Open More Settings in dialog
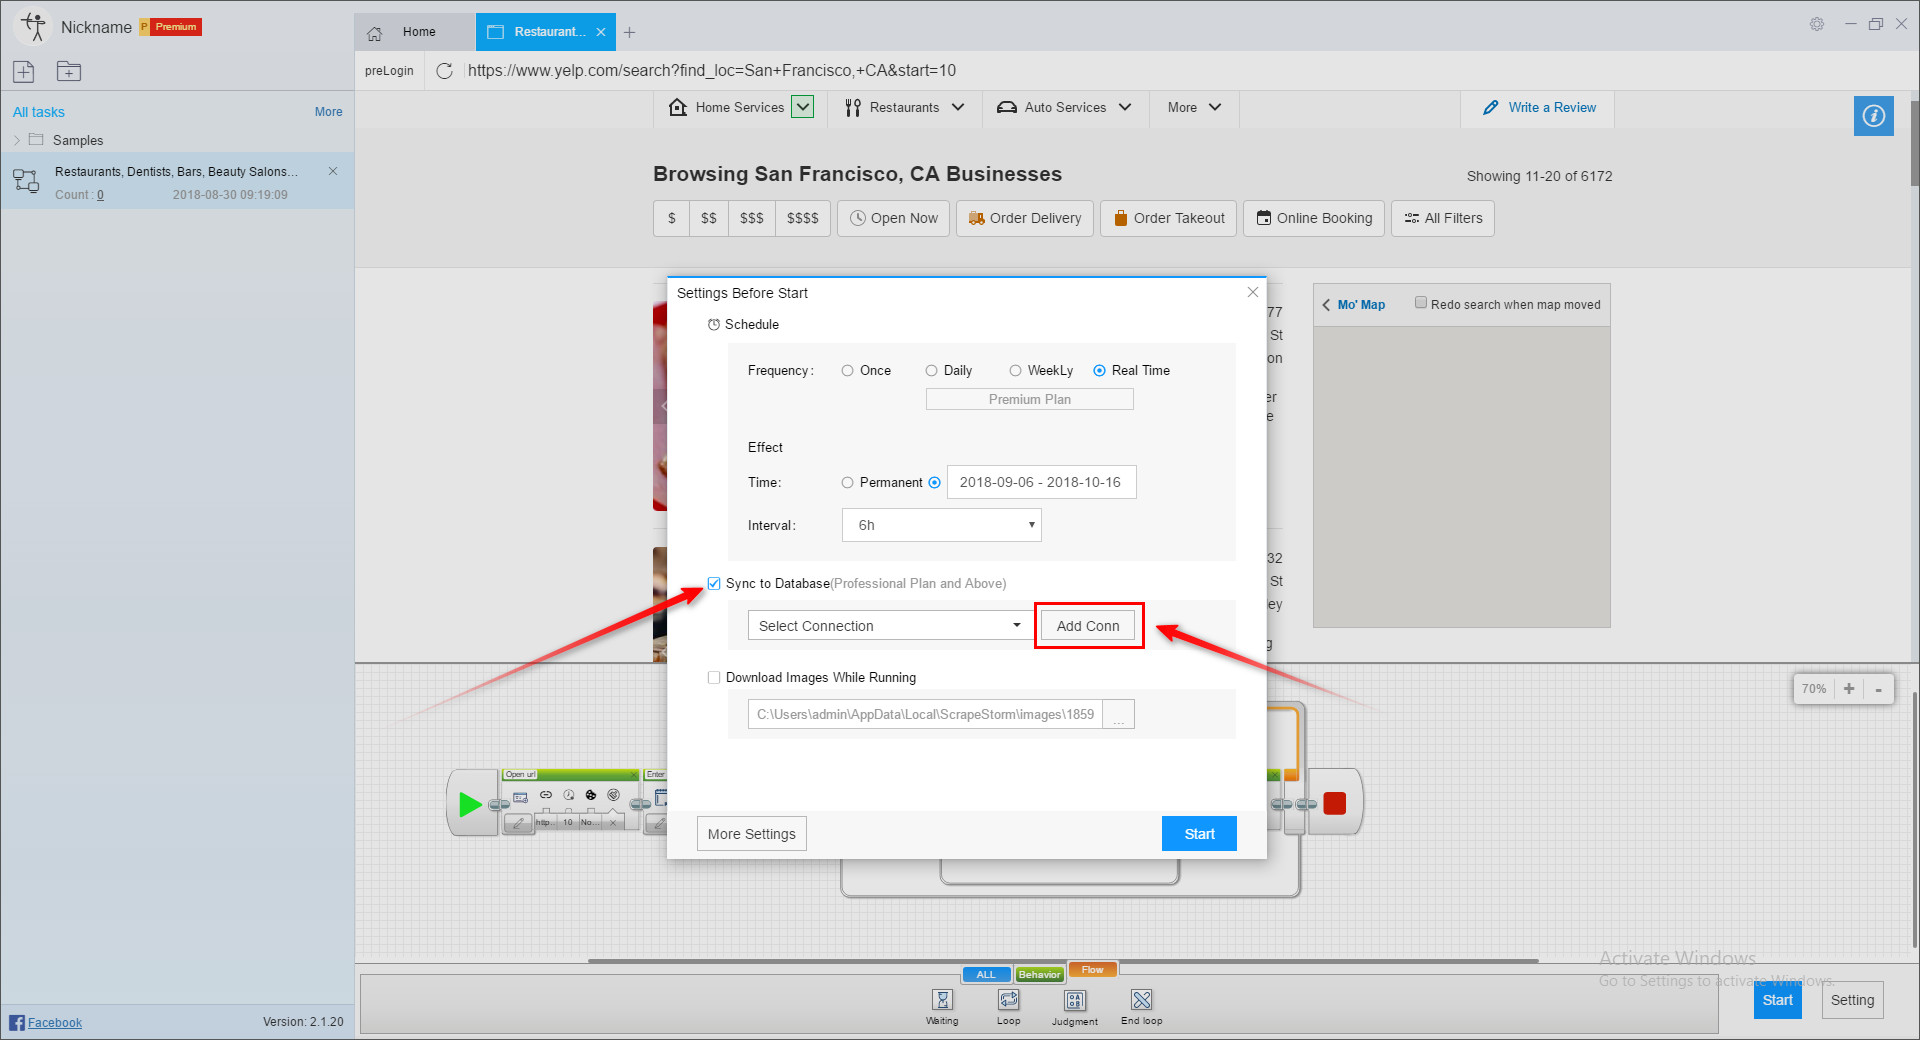Viewport: 1920px width, 1040px height. [x=752, y=834]
